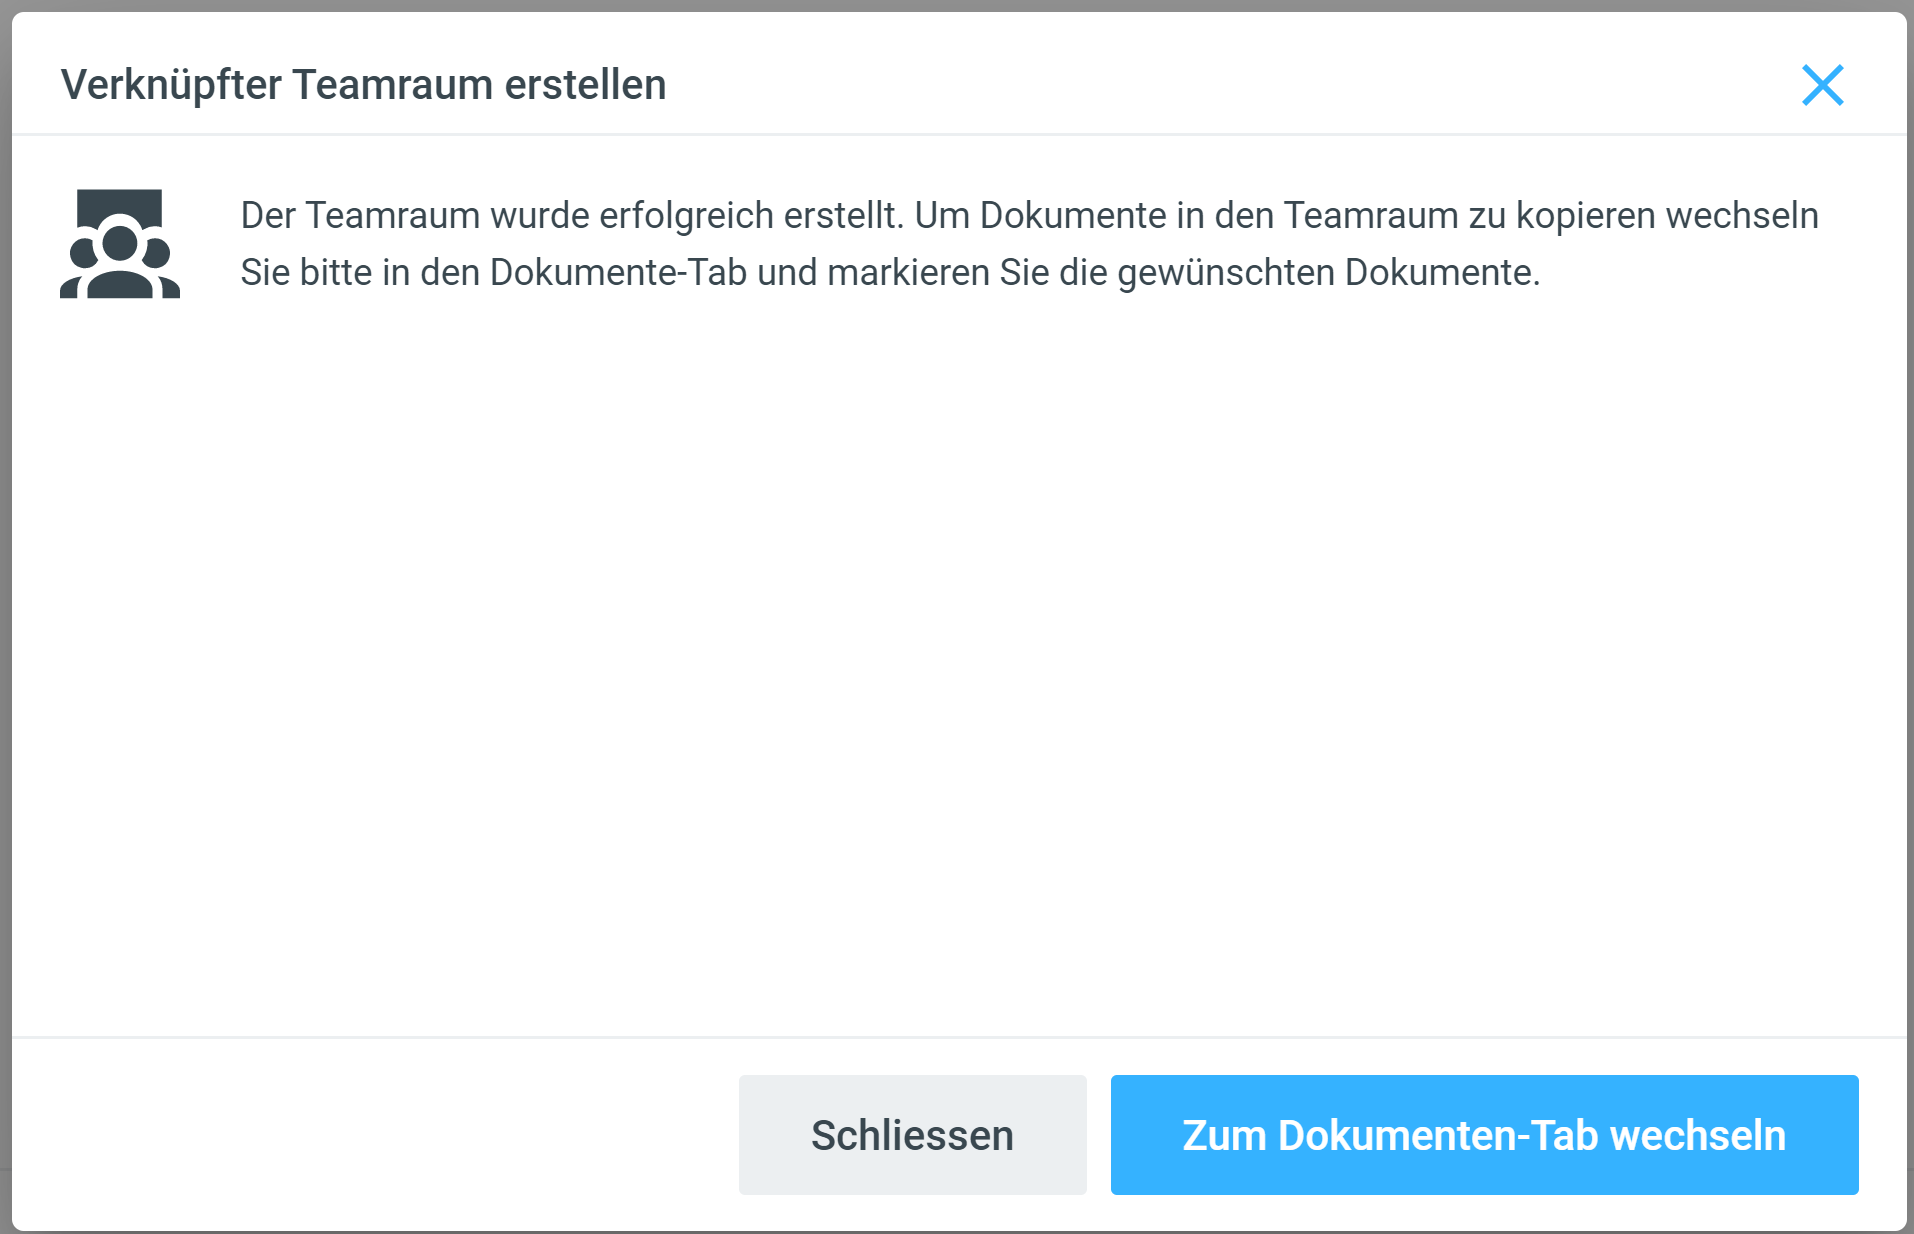Click the Teamraum success message text
The height and width of the screenshot is (1234, 1914).
1029,244
